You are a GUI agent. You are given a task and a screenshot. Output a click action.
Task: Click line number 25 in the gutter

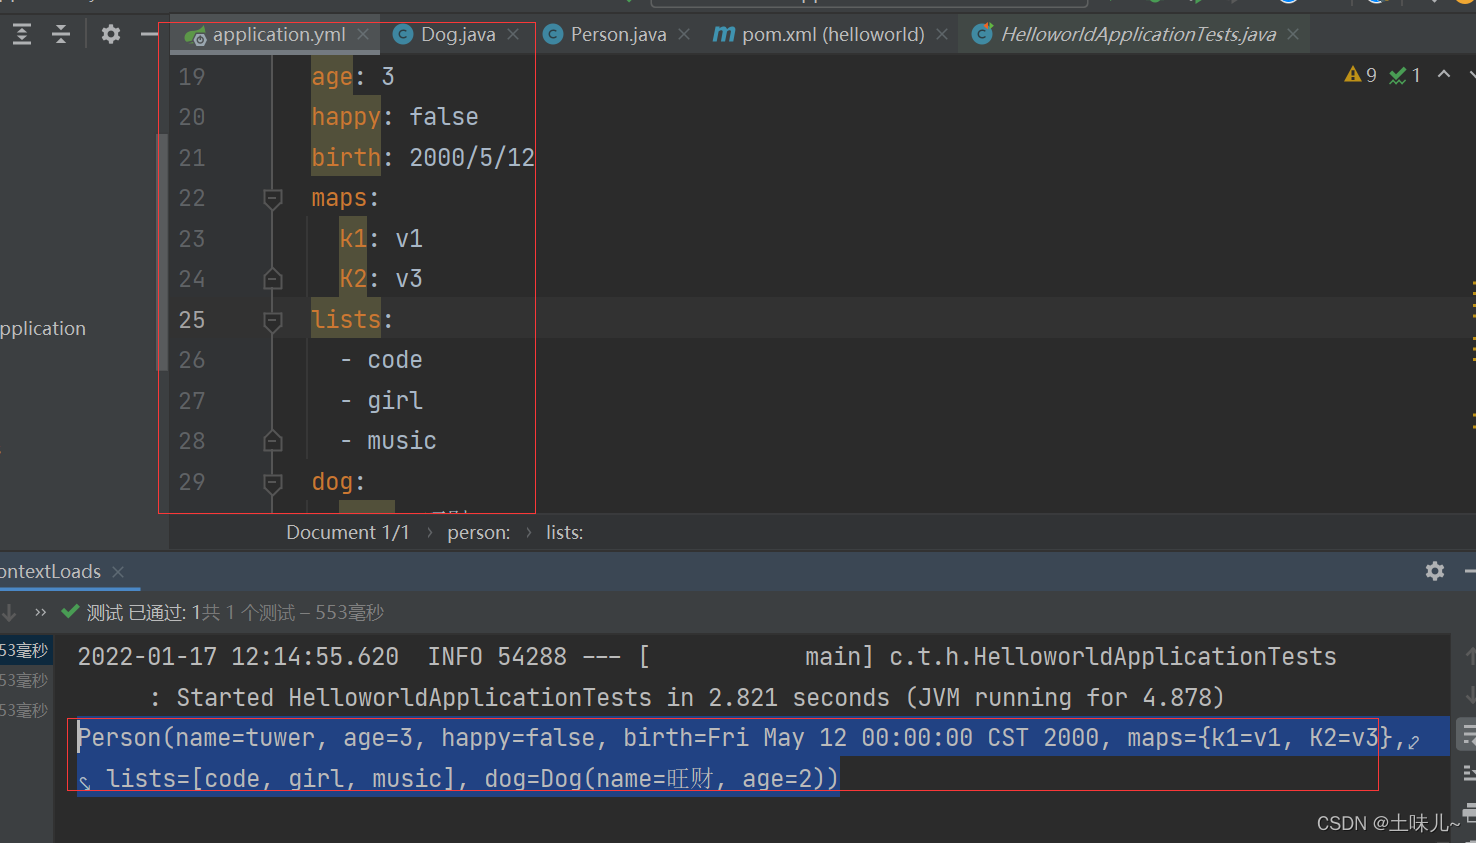pyautogui.click(x=192, y=320)
